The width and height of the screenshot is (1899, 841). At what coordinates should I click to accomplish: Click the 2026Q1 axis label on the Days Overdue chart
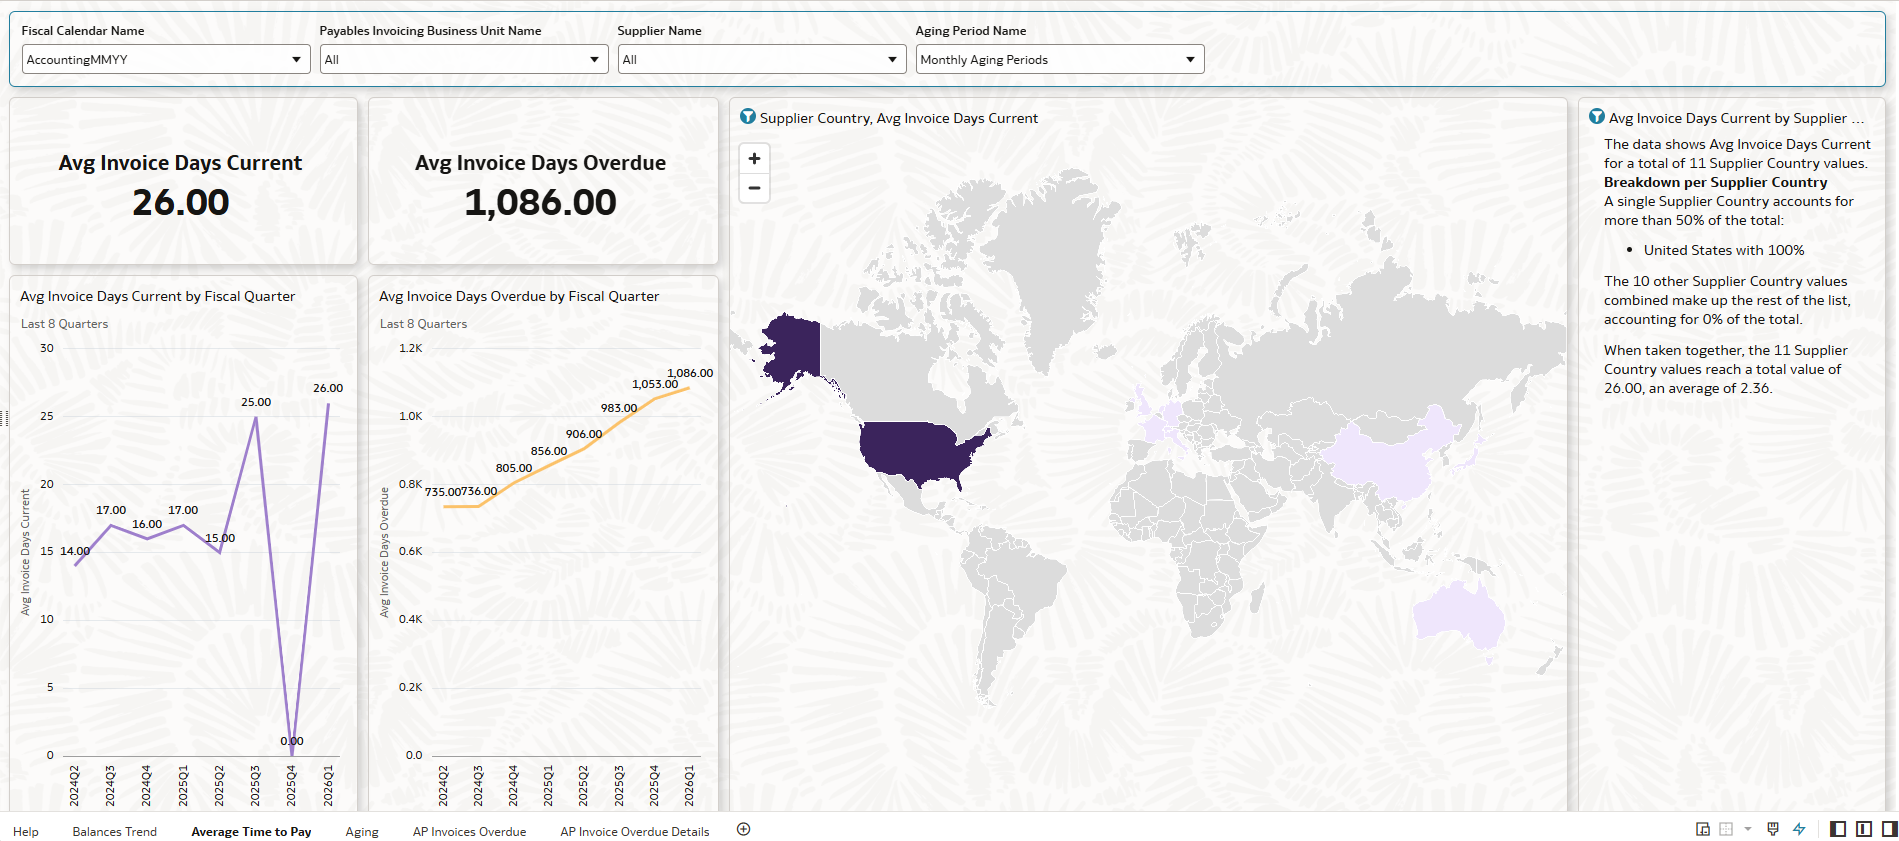tap(690, 786)
